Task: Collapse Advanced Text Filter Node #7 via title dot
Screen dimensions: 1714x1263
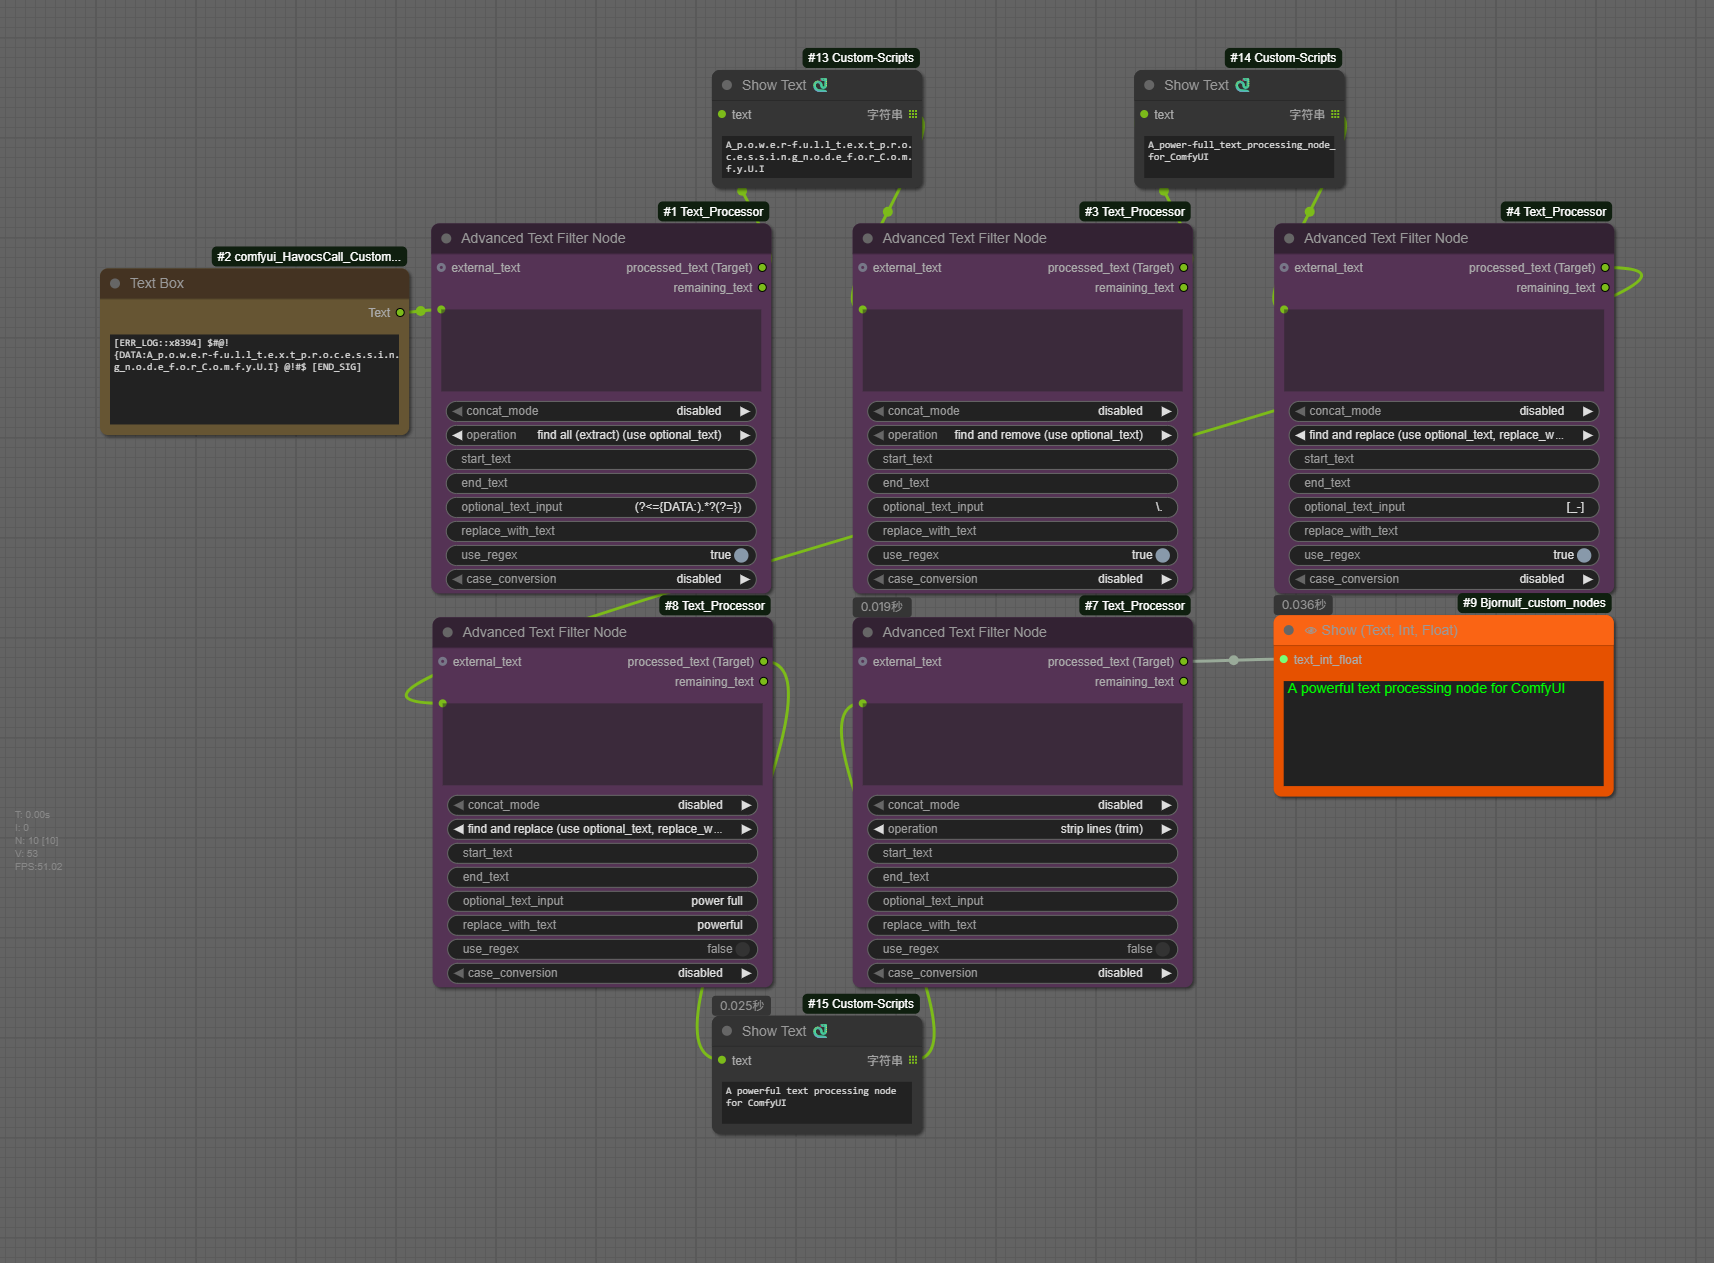Action: [868, 632]
